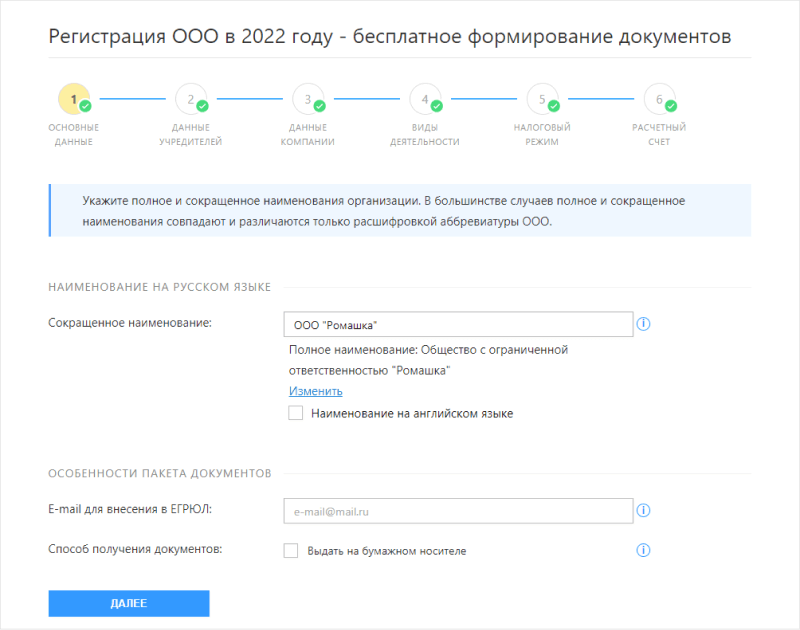The image size is (800, 630).
Task: Select step 4 Виды деятельности circle
Action: click(425, 99)
